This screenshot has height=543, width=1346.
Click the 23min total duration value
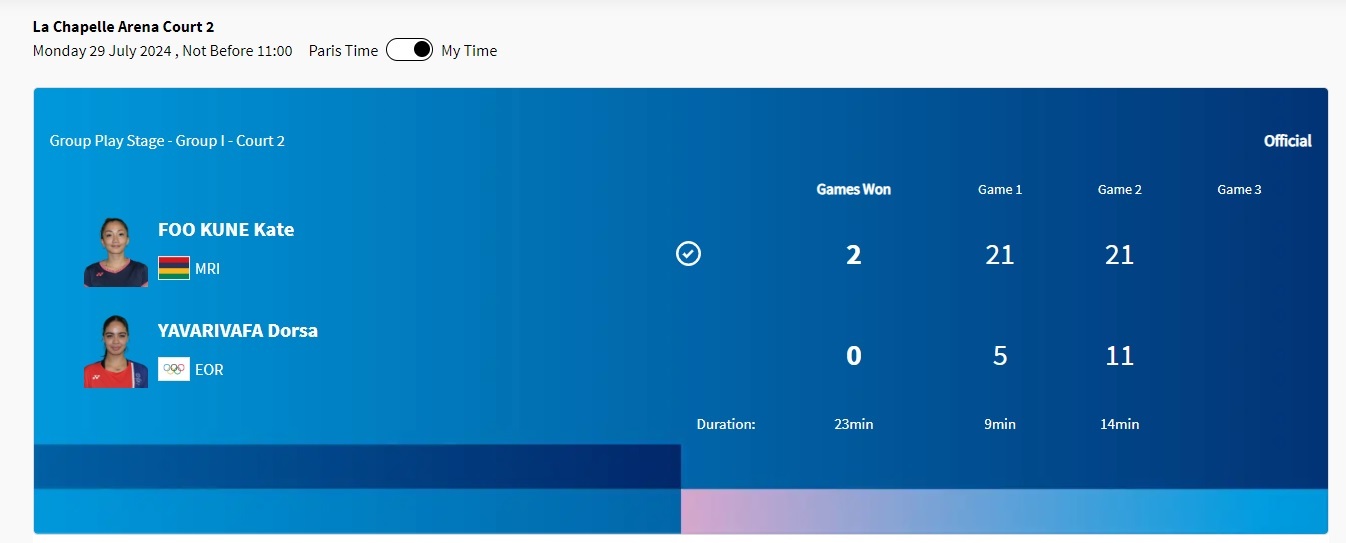point(853,424)
